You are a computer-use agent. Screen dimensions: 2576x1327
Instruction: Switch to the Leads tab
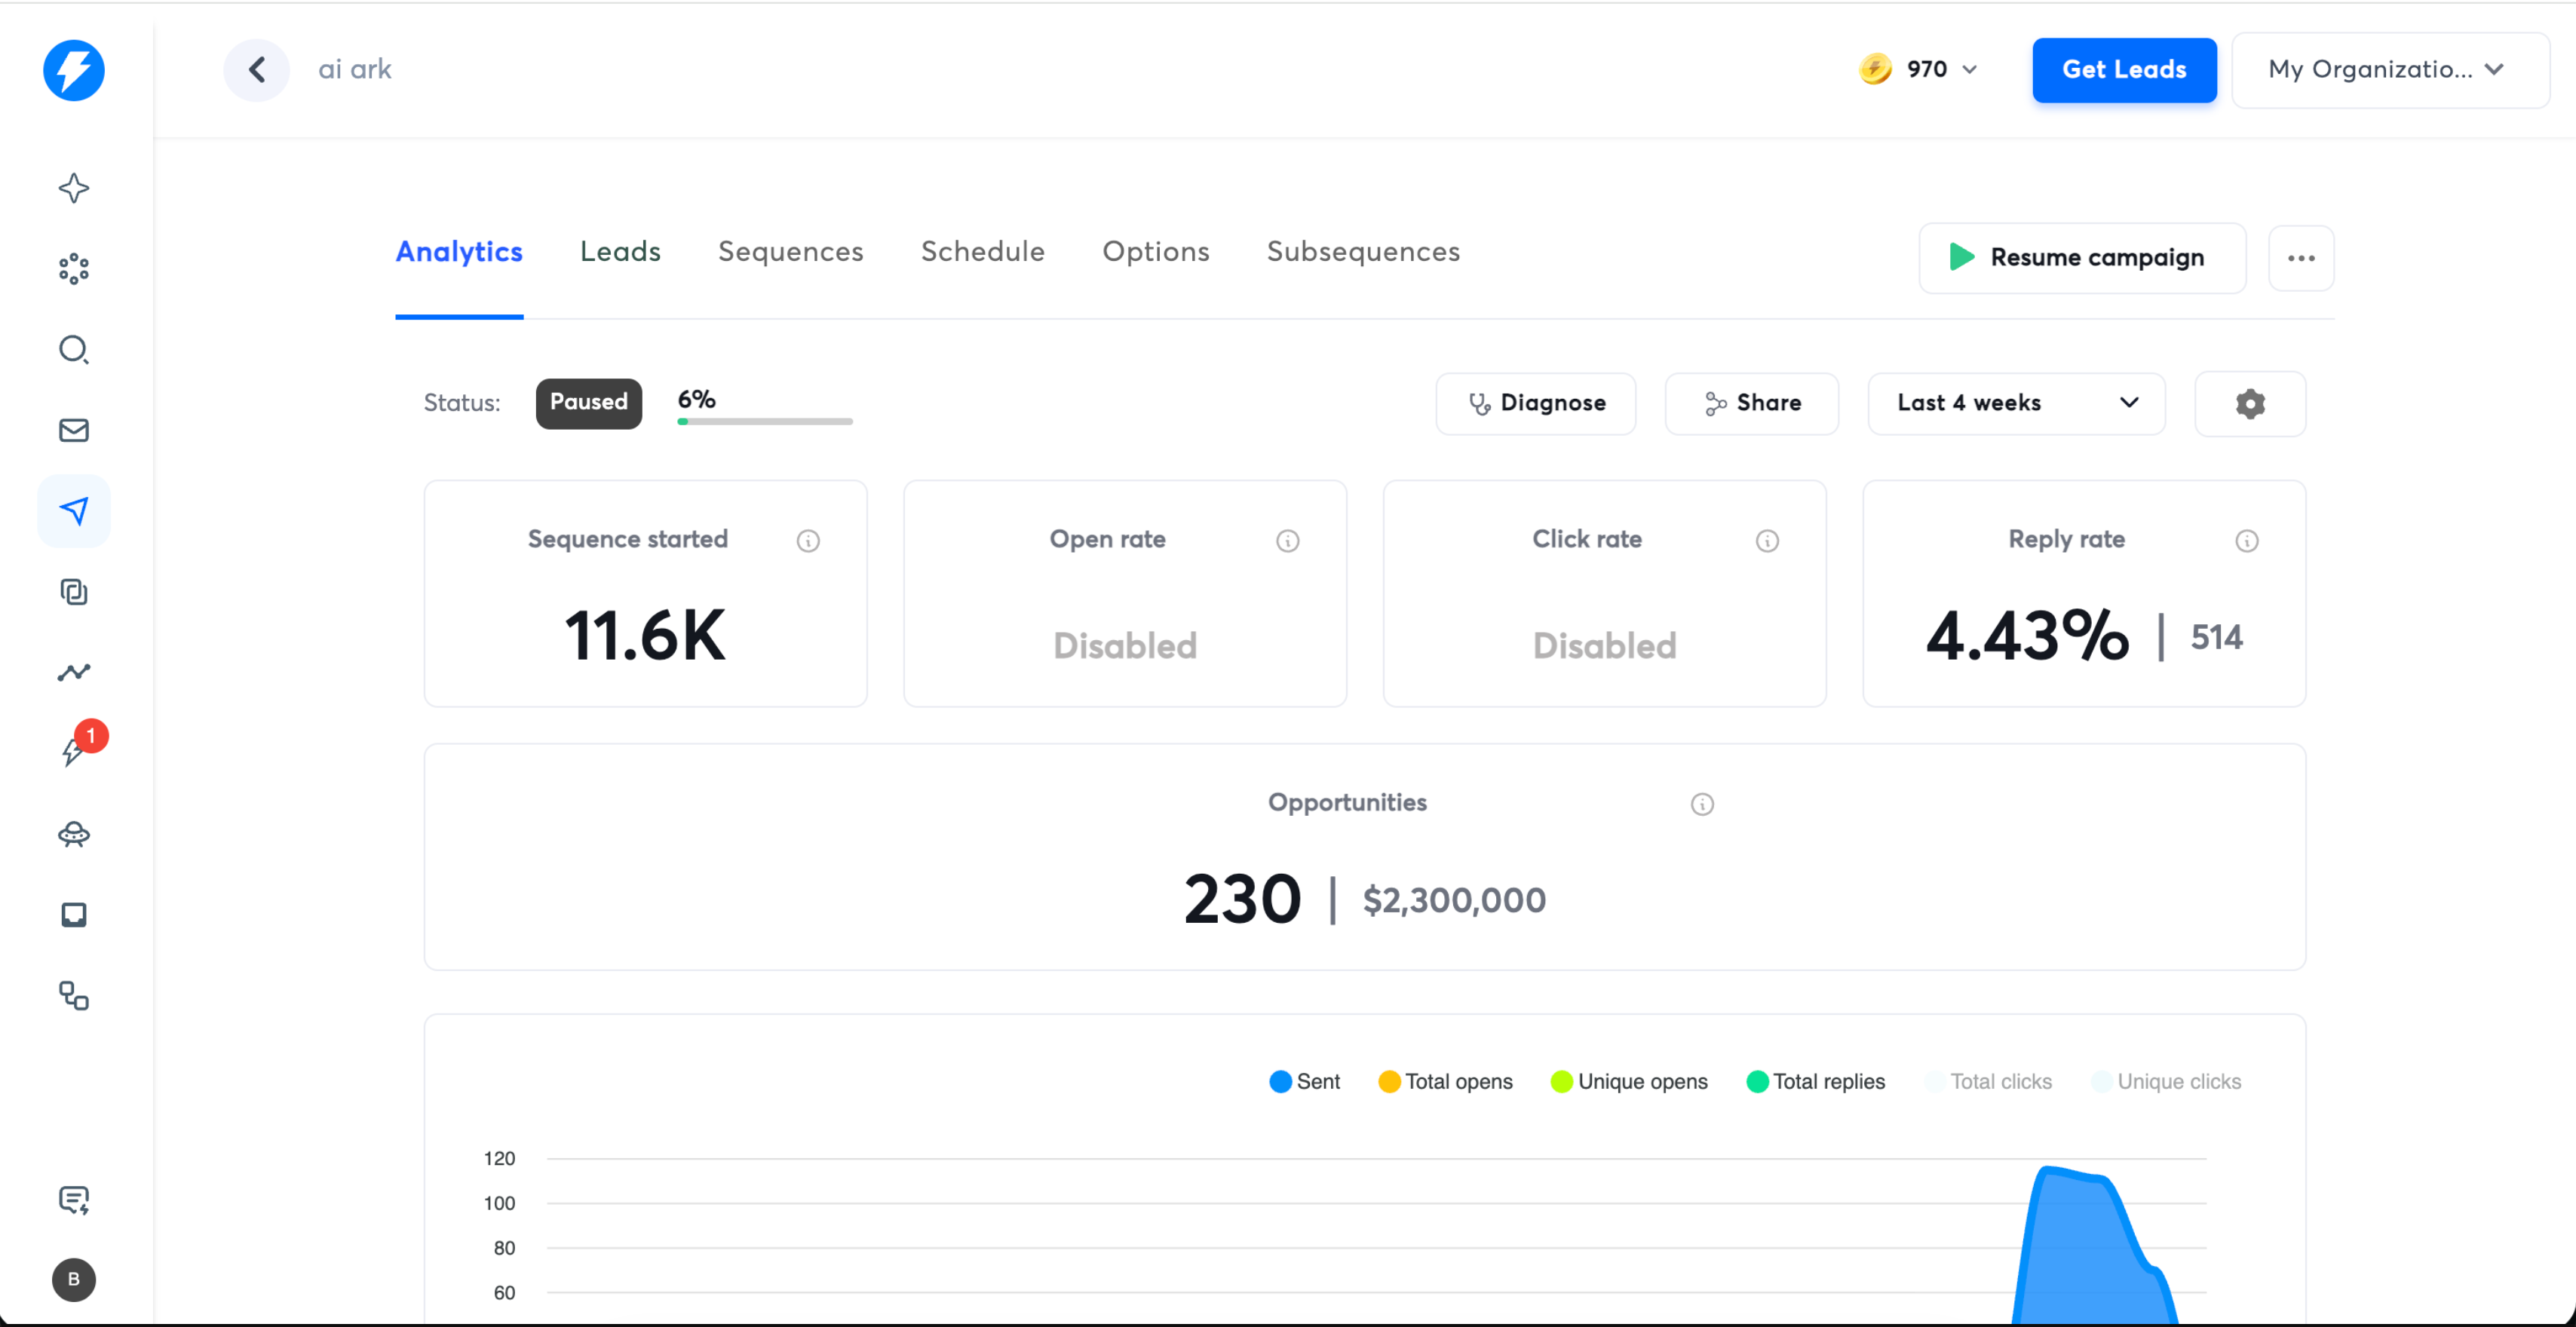click(620, 251)
